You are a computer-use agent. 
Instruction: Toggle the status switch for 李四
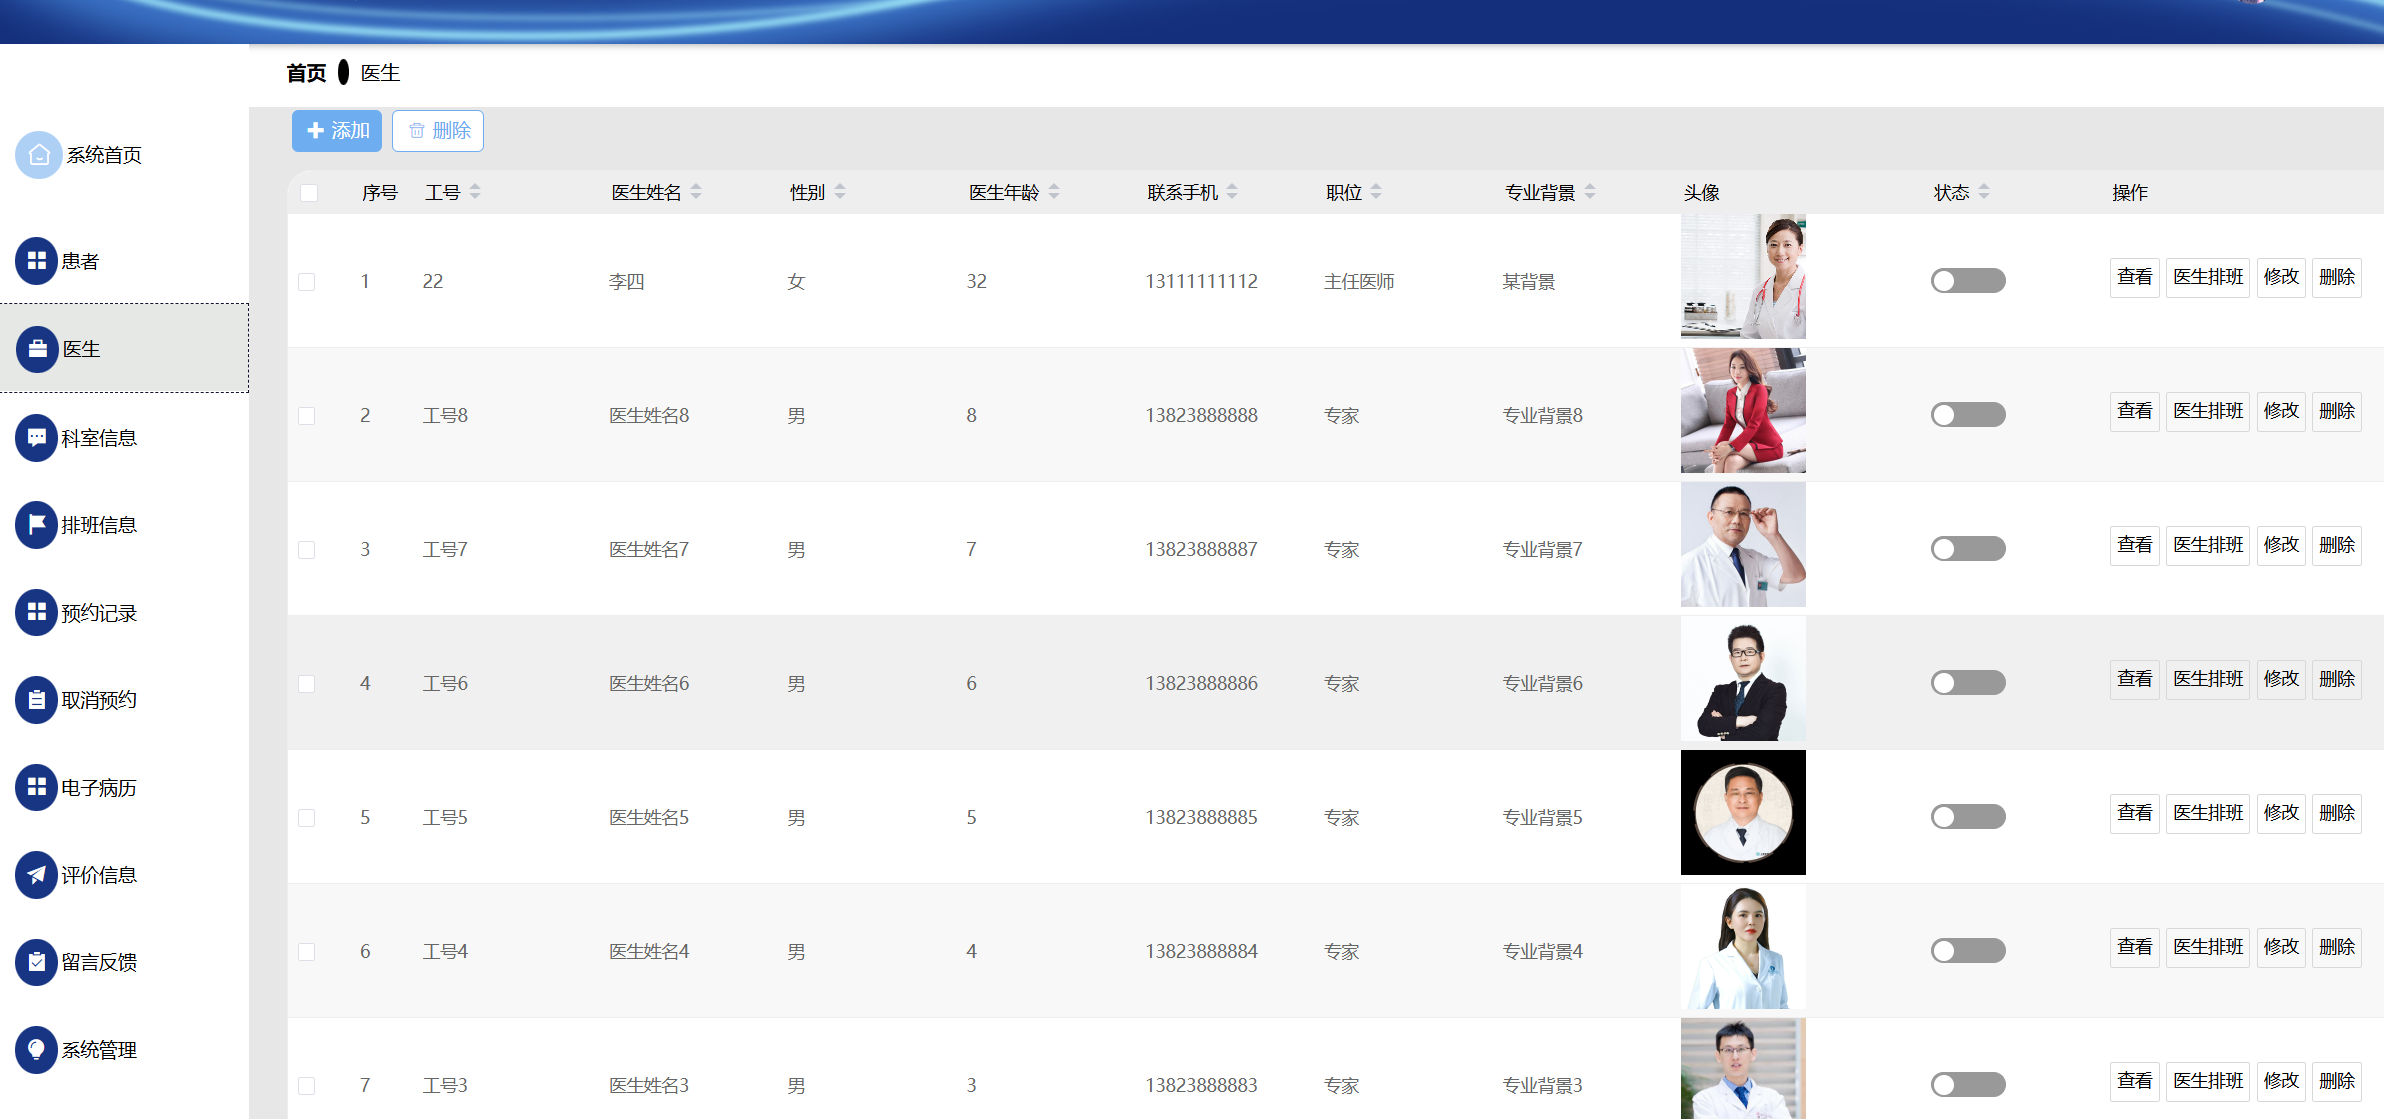pyautogui.click(x=1967, y=281)
